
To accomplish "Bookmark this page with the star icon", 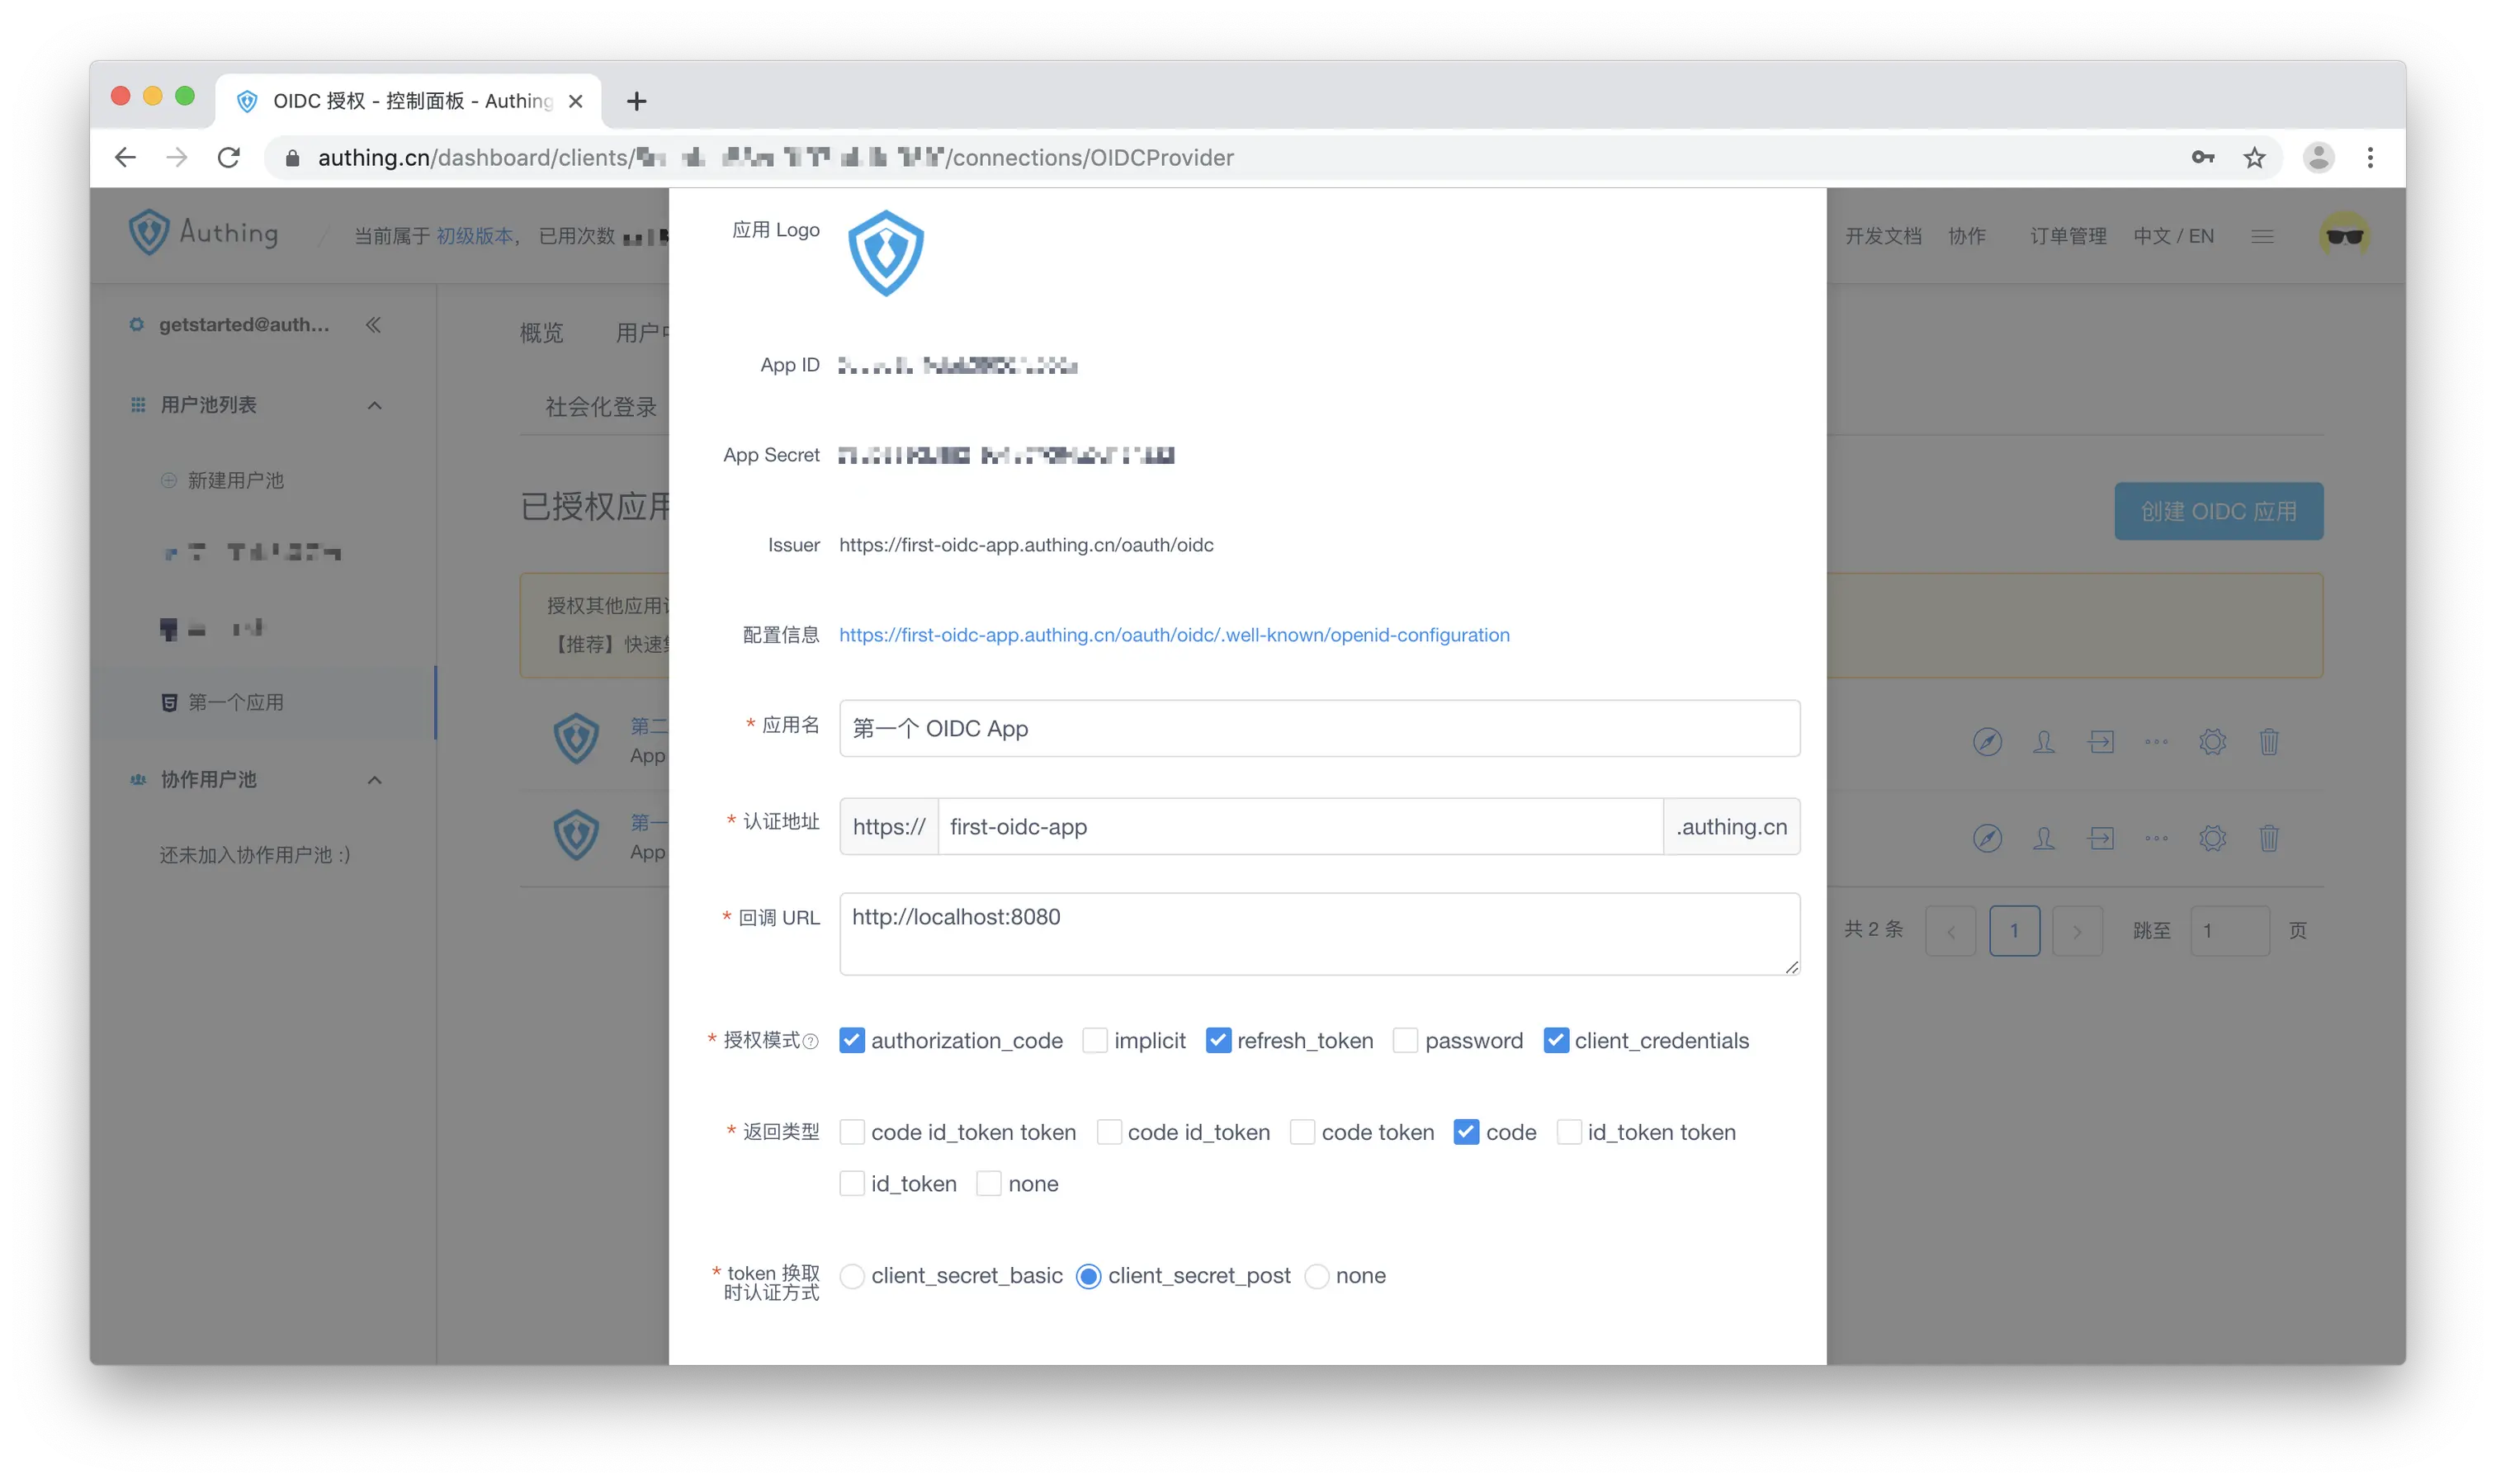I will pos(2254,158).
